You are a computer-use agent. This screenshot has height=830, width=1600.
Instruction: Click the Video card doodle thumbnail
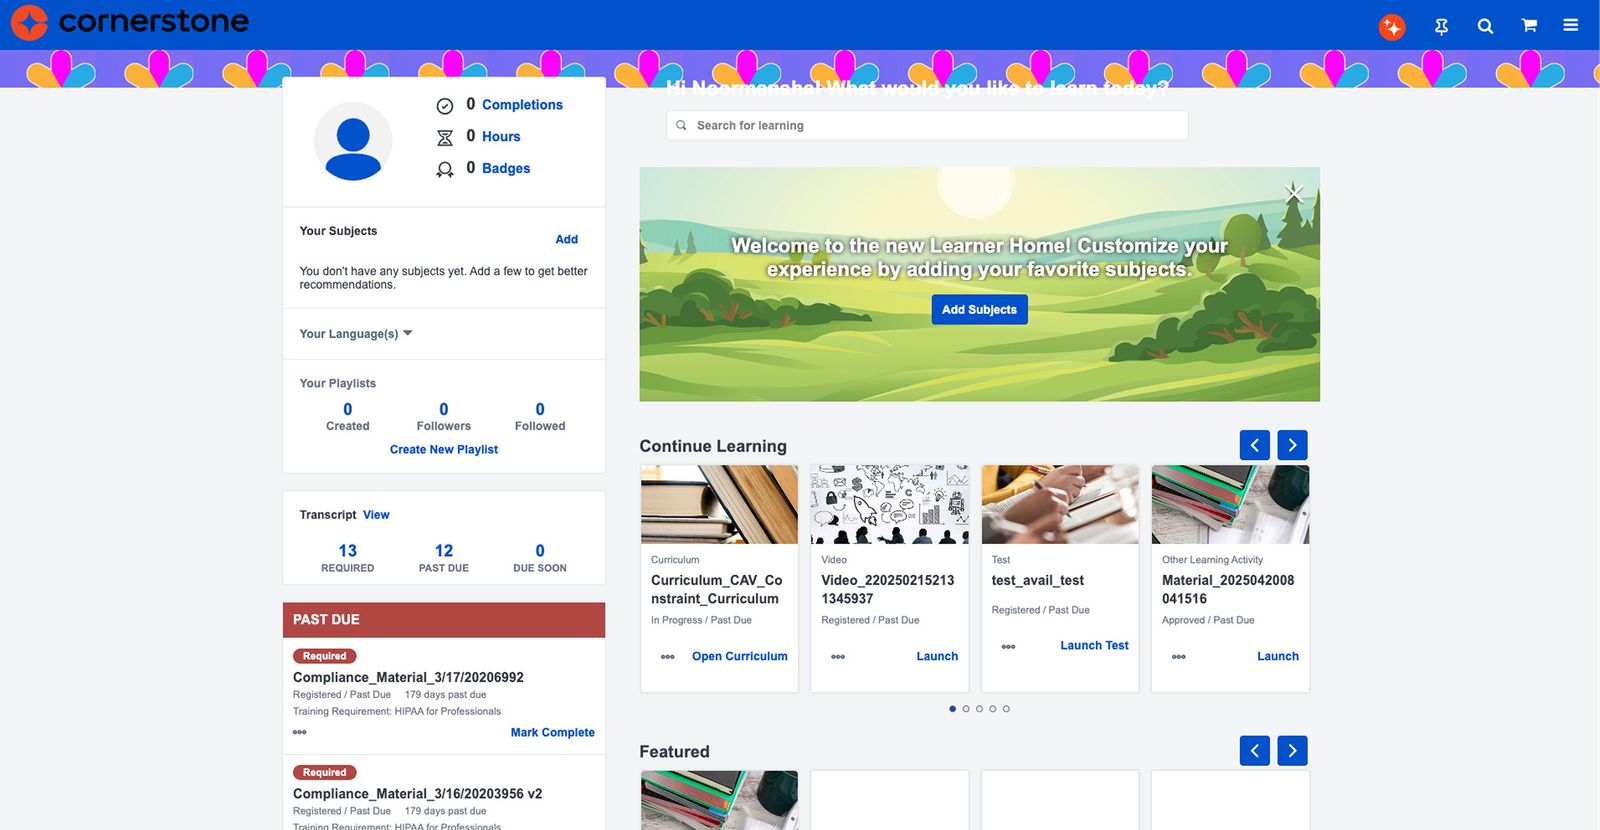coord(890,504)
